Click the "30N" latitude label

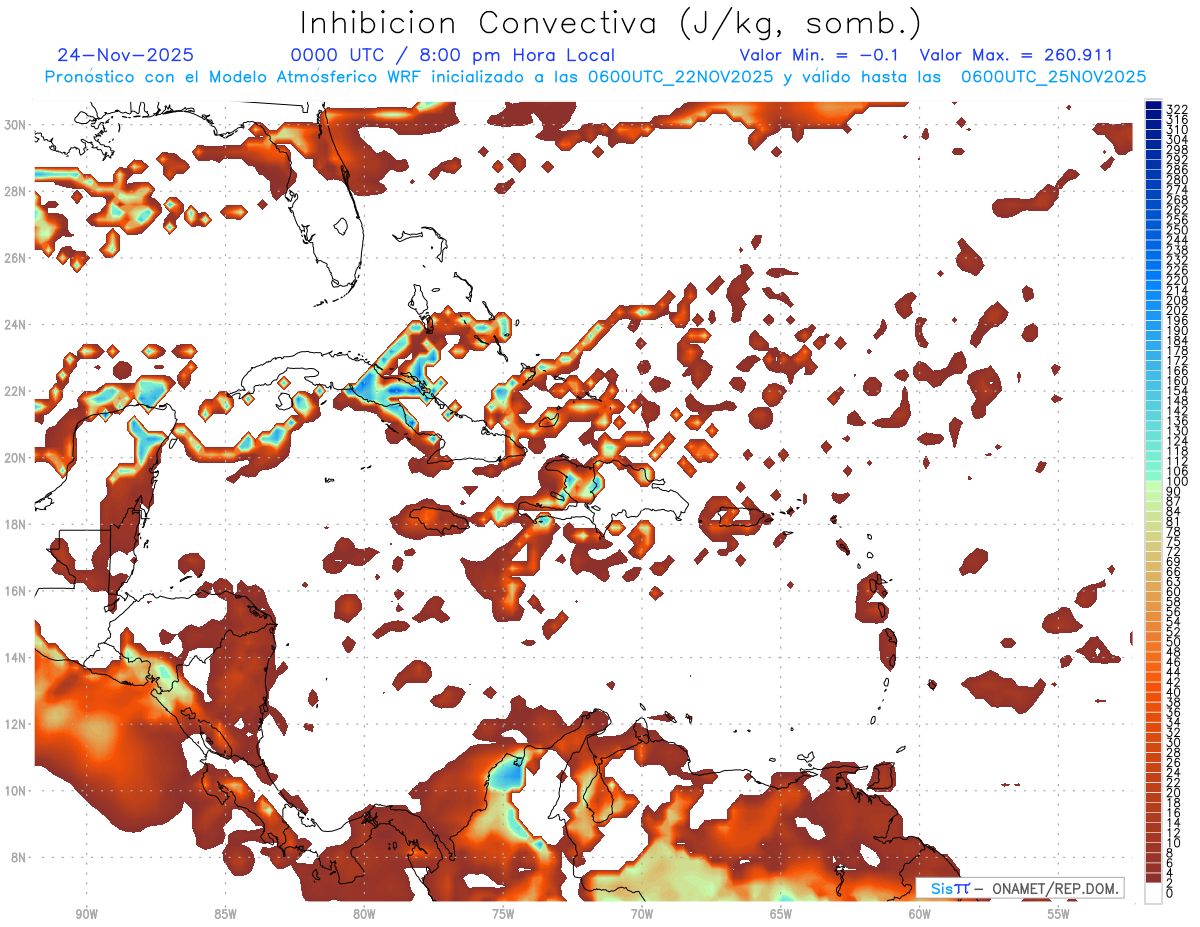click(17, 124)
